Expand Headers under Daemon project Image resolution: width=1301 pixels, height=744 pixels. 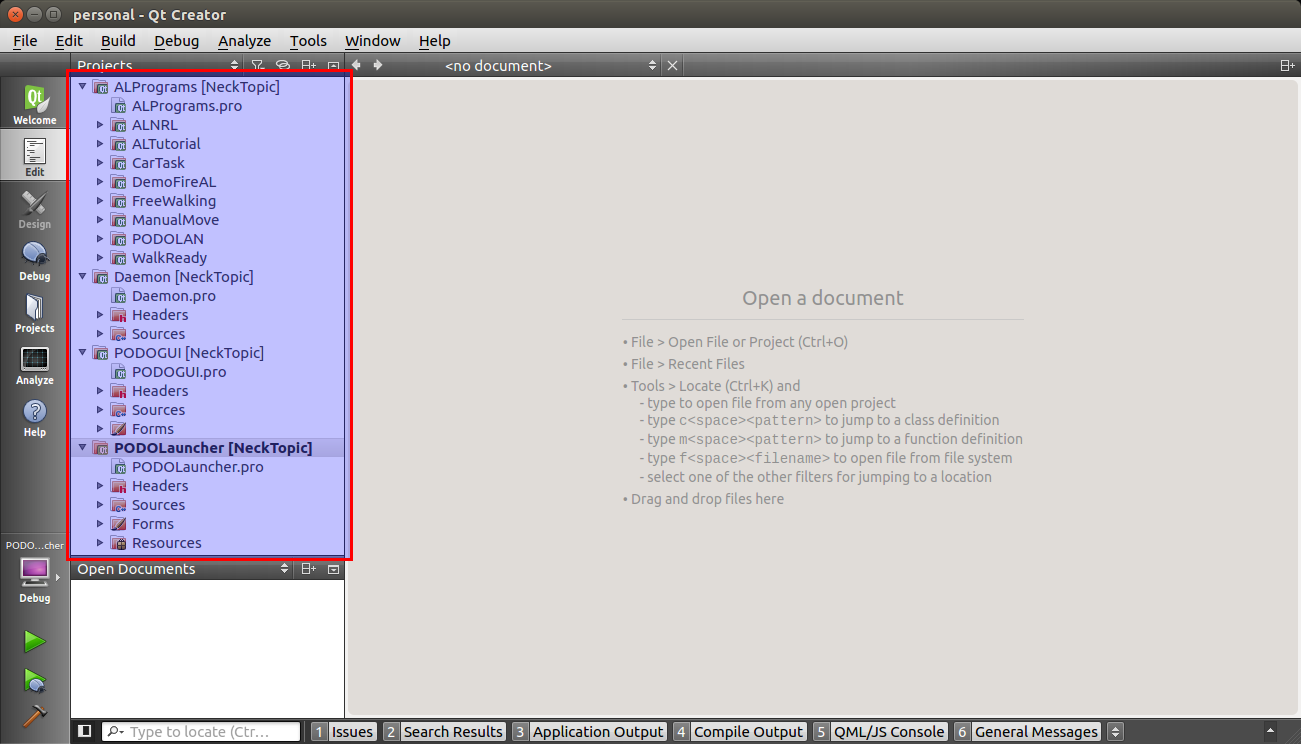tap(100, 315)
